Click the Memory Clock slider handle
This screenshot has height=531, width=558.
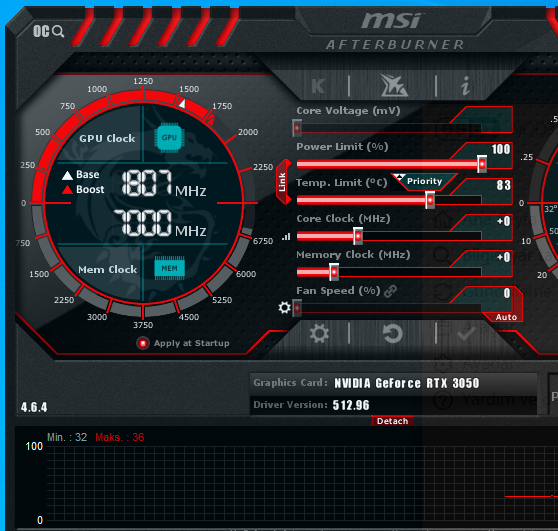[334, 272]
